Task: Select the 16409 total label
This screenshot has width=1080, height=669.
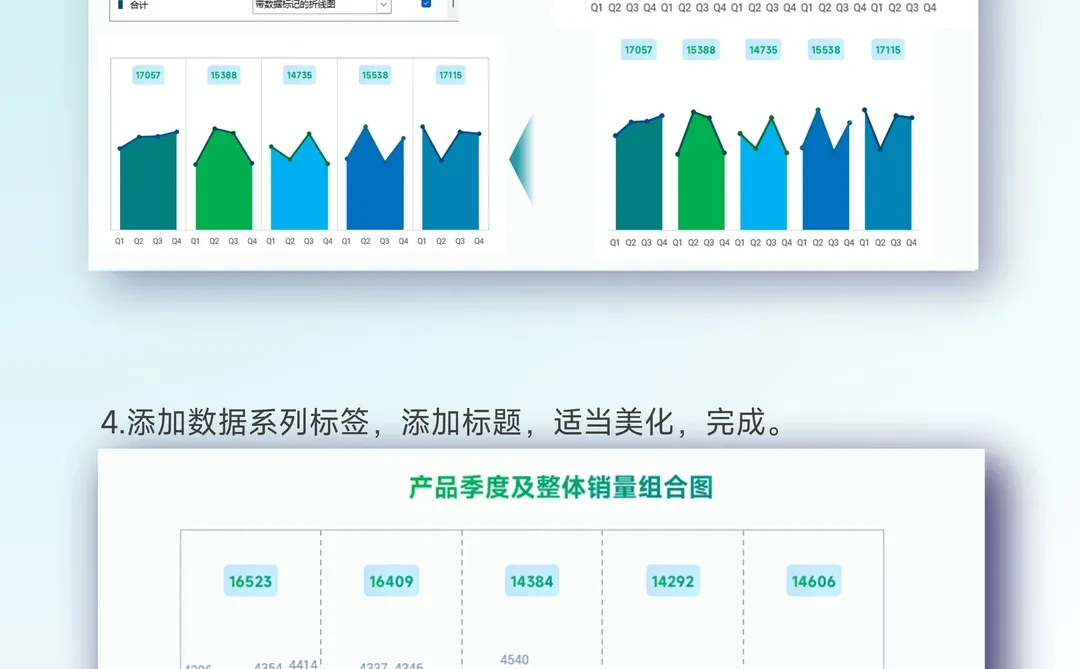Action: tap(391, 581)
